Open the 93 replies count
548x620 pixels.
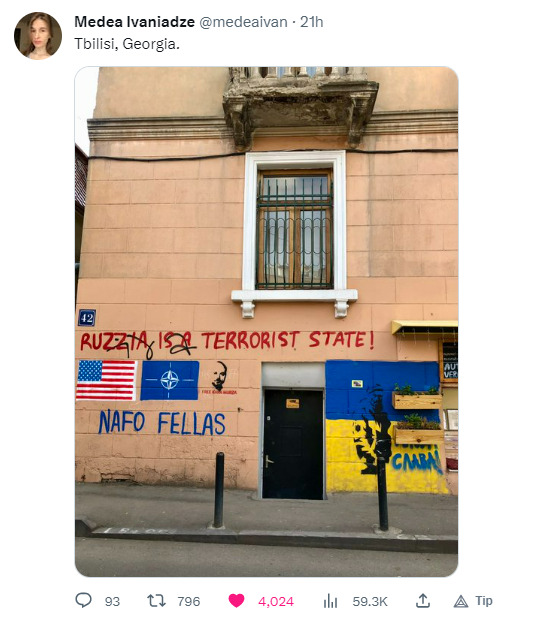tap(112, 601)
